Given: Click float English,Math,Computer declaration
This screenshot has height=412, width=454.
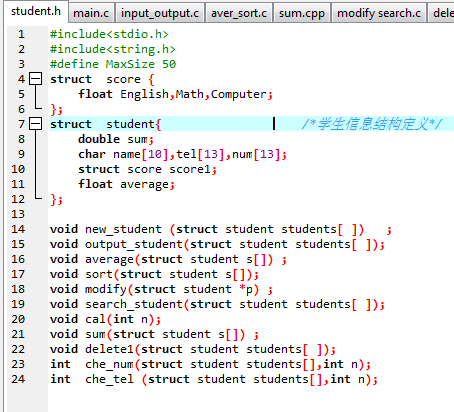Looking at the screenshot, I should 175,94.
